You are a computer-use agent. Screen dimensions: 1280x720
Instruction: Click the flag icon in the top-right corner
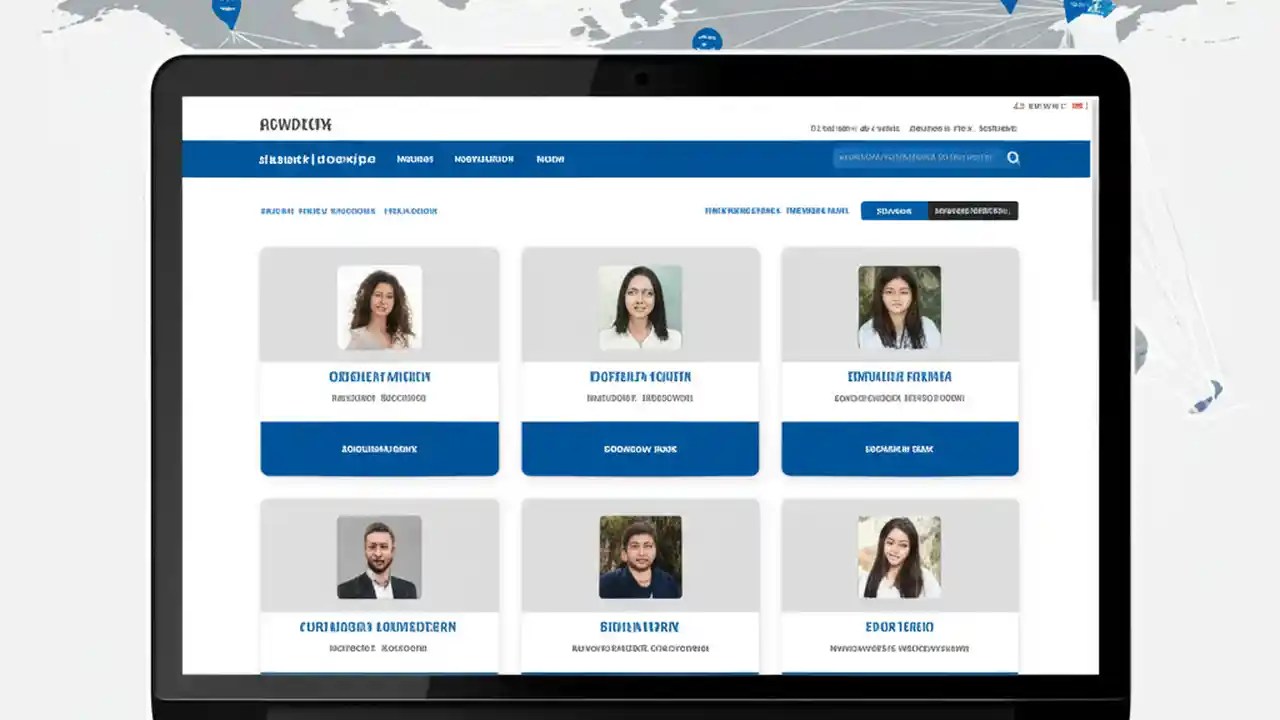click(x=1078, y=105)
